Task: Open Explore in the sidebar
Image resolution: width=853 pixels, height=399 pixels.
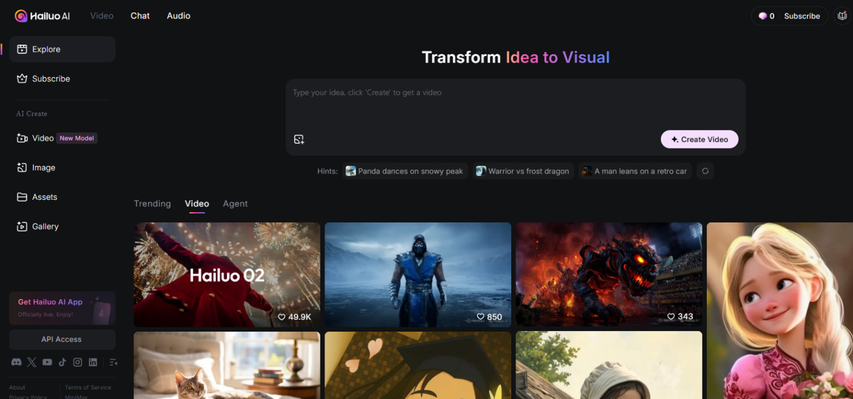Action: (x=62, y=49)
